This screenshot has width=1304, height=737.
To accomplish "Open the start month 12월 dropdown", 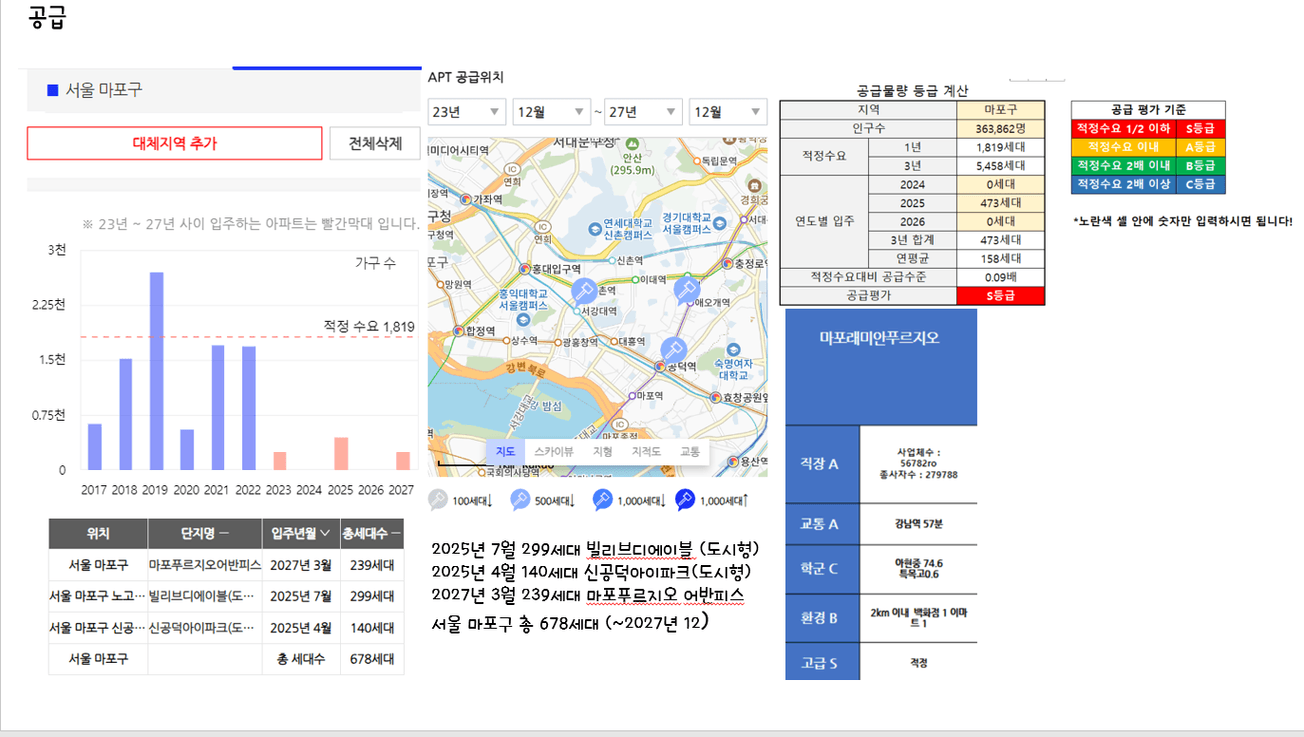I will tap(552, 112).
